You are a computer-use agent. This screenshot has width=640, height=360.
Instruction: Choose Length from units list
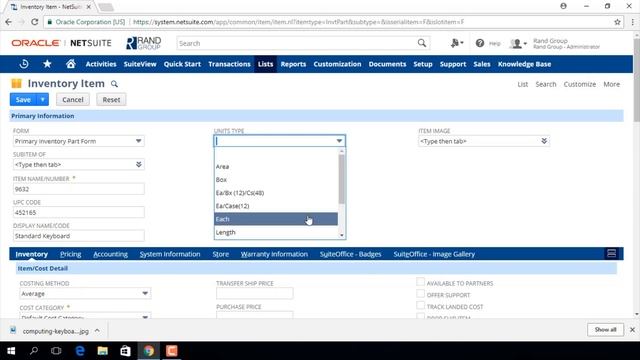(276, 232)
